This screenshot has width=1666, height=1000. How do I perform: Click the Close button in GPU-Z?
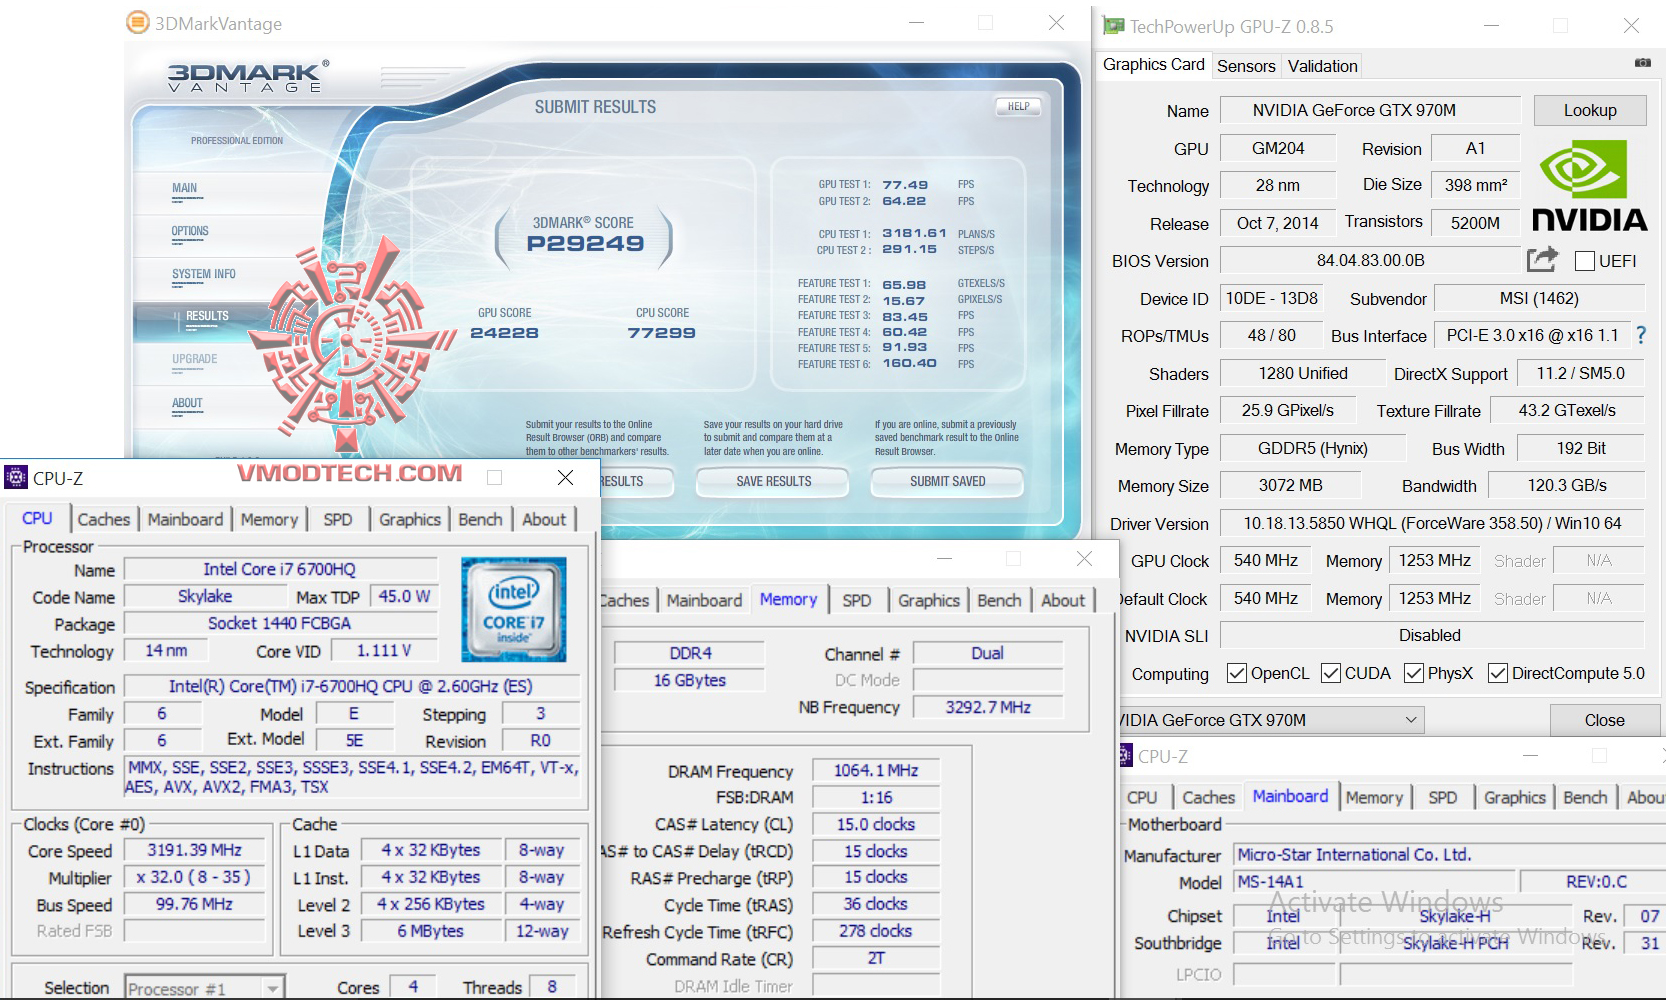(x=1604, y=720)
